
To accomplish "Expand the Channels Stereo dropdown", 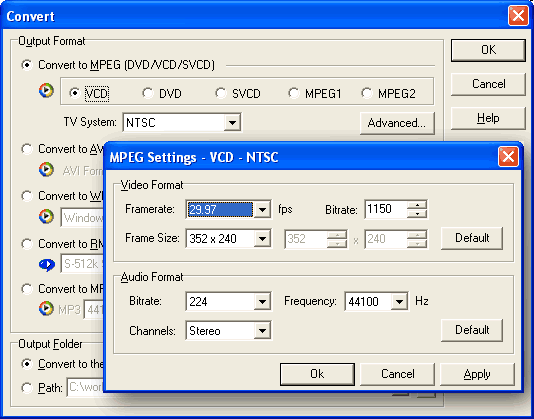I will 262,330.
